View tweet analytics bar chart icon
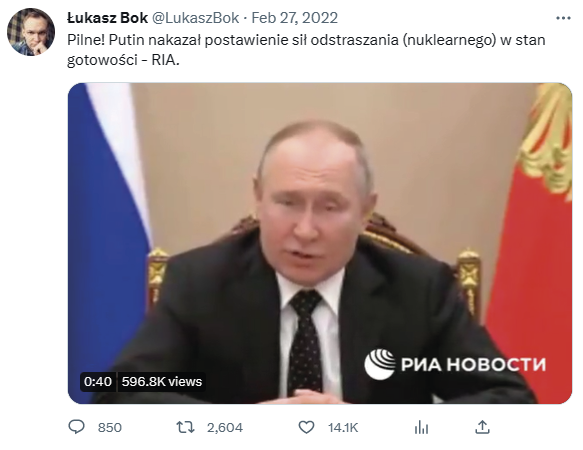 421,427
